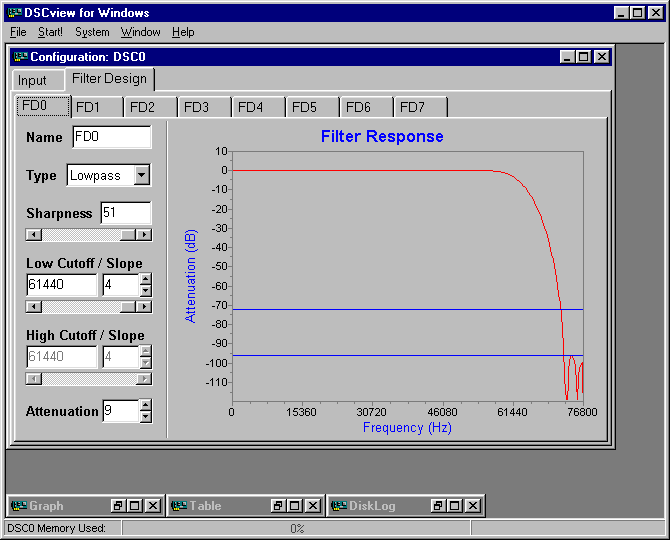Decrease the Low Cutoff slope value

[146, 291]
